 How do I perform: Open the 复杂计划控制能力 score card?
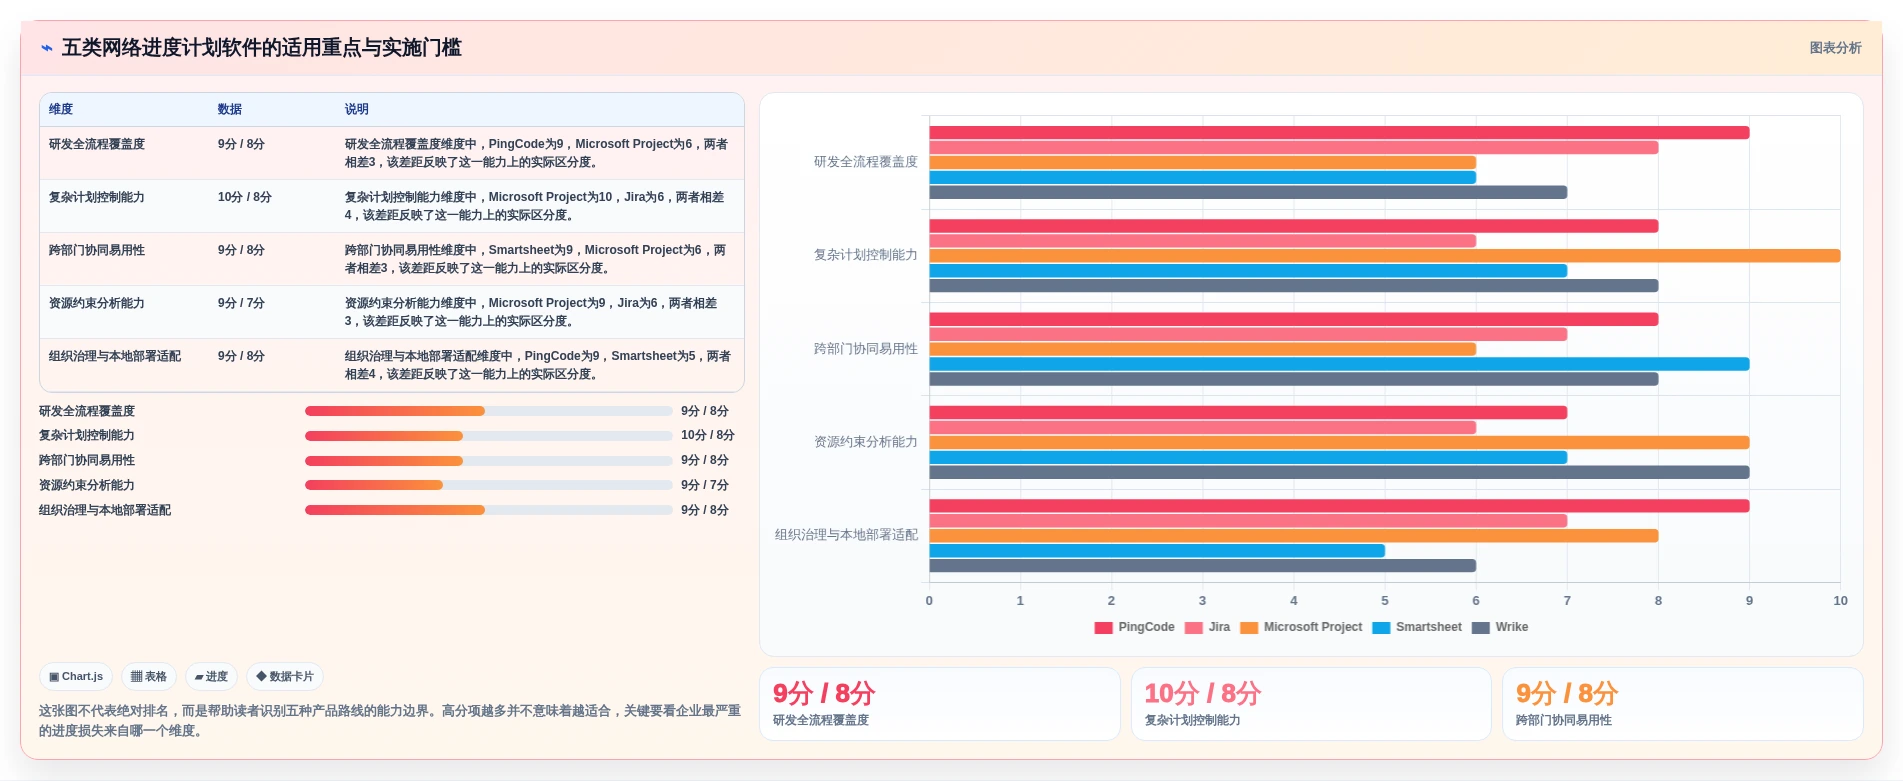1311,704
